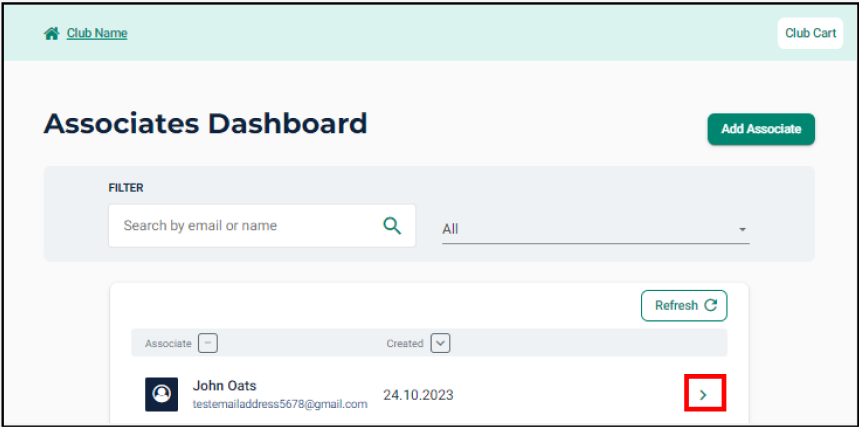Toggle the Created column sort arrow
The image size is (859, 427).
(x=440, y=343)
